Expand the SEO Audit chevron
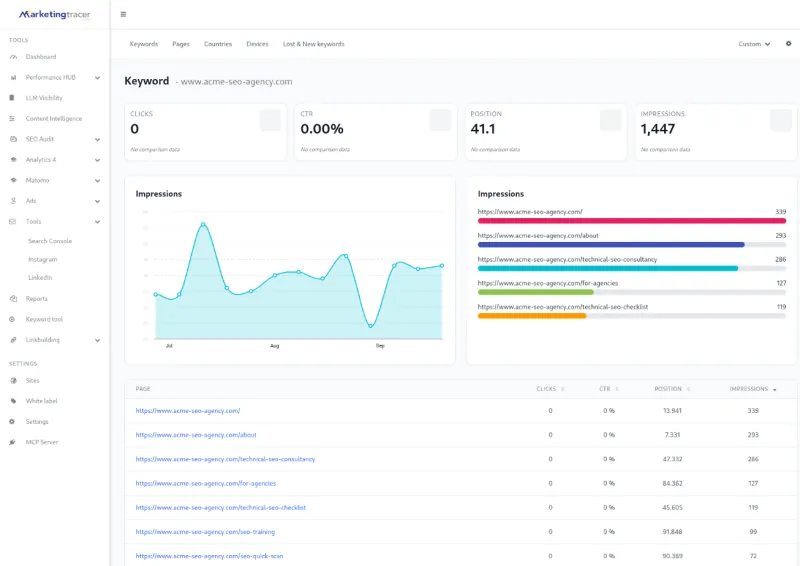This screenshot has height=566, width=800. pyautogui.click(x=97, y=139)
